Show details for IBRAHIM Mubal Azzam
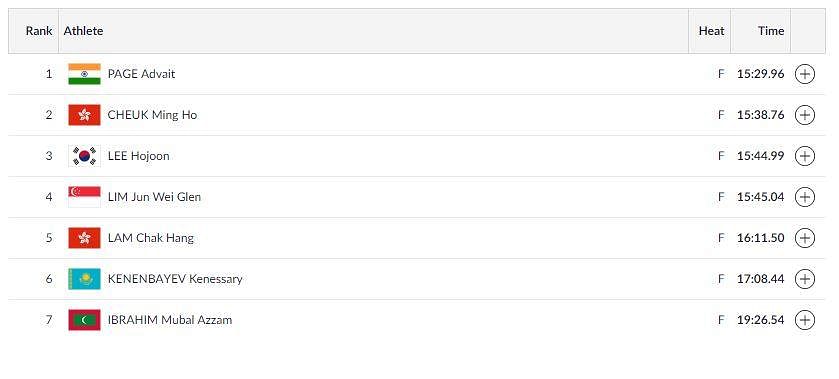Viewport: 839px width, 379px height. click(805, 320)
